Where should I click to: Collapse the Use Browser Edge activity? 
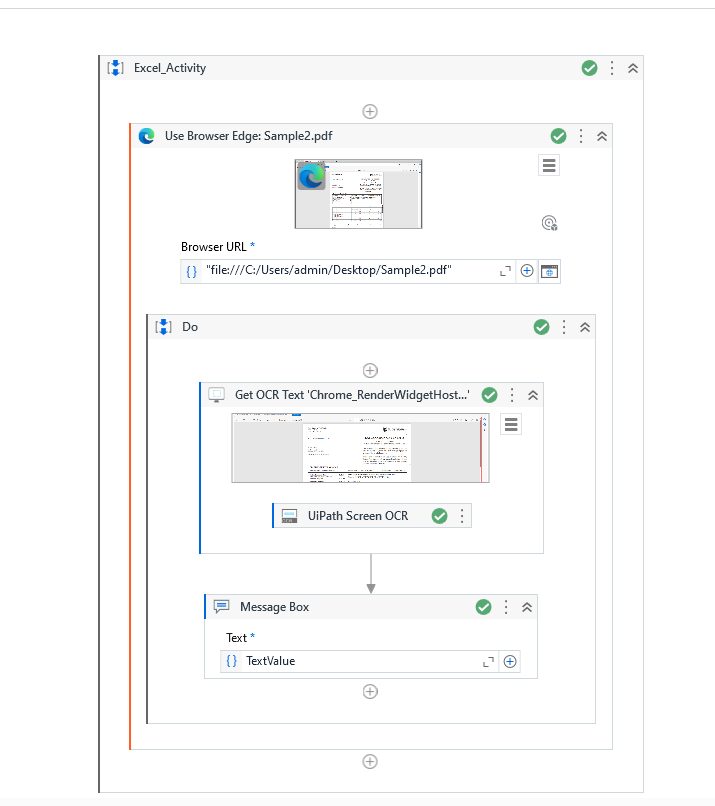[602, 136]
